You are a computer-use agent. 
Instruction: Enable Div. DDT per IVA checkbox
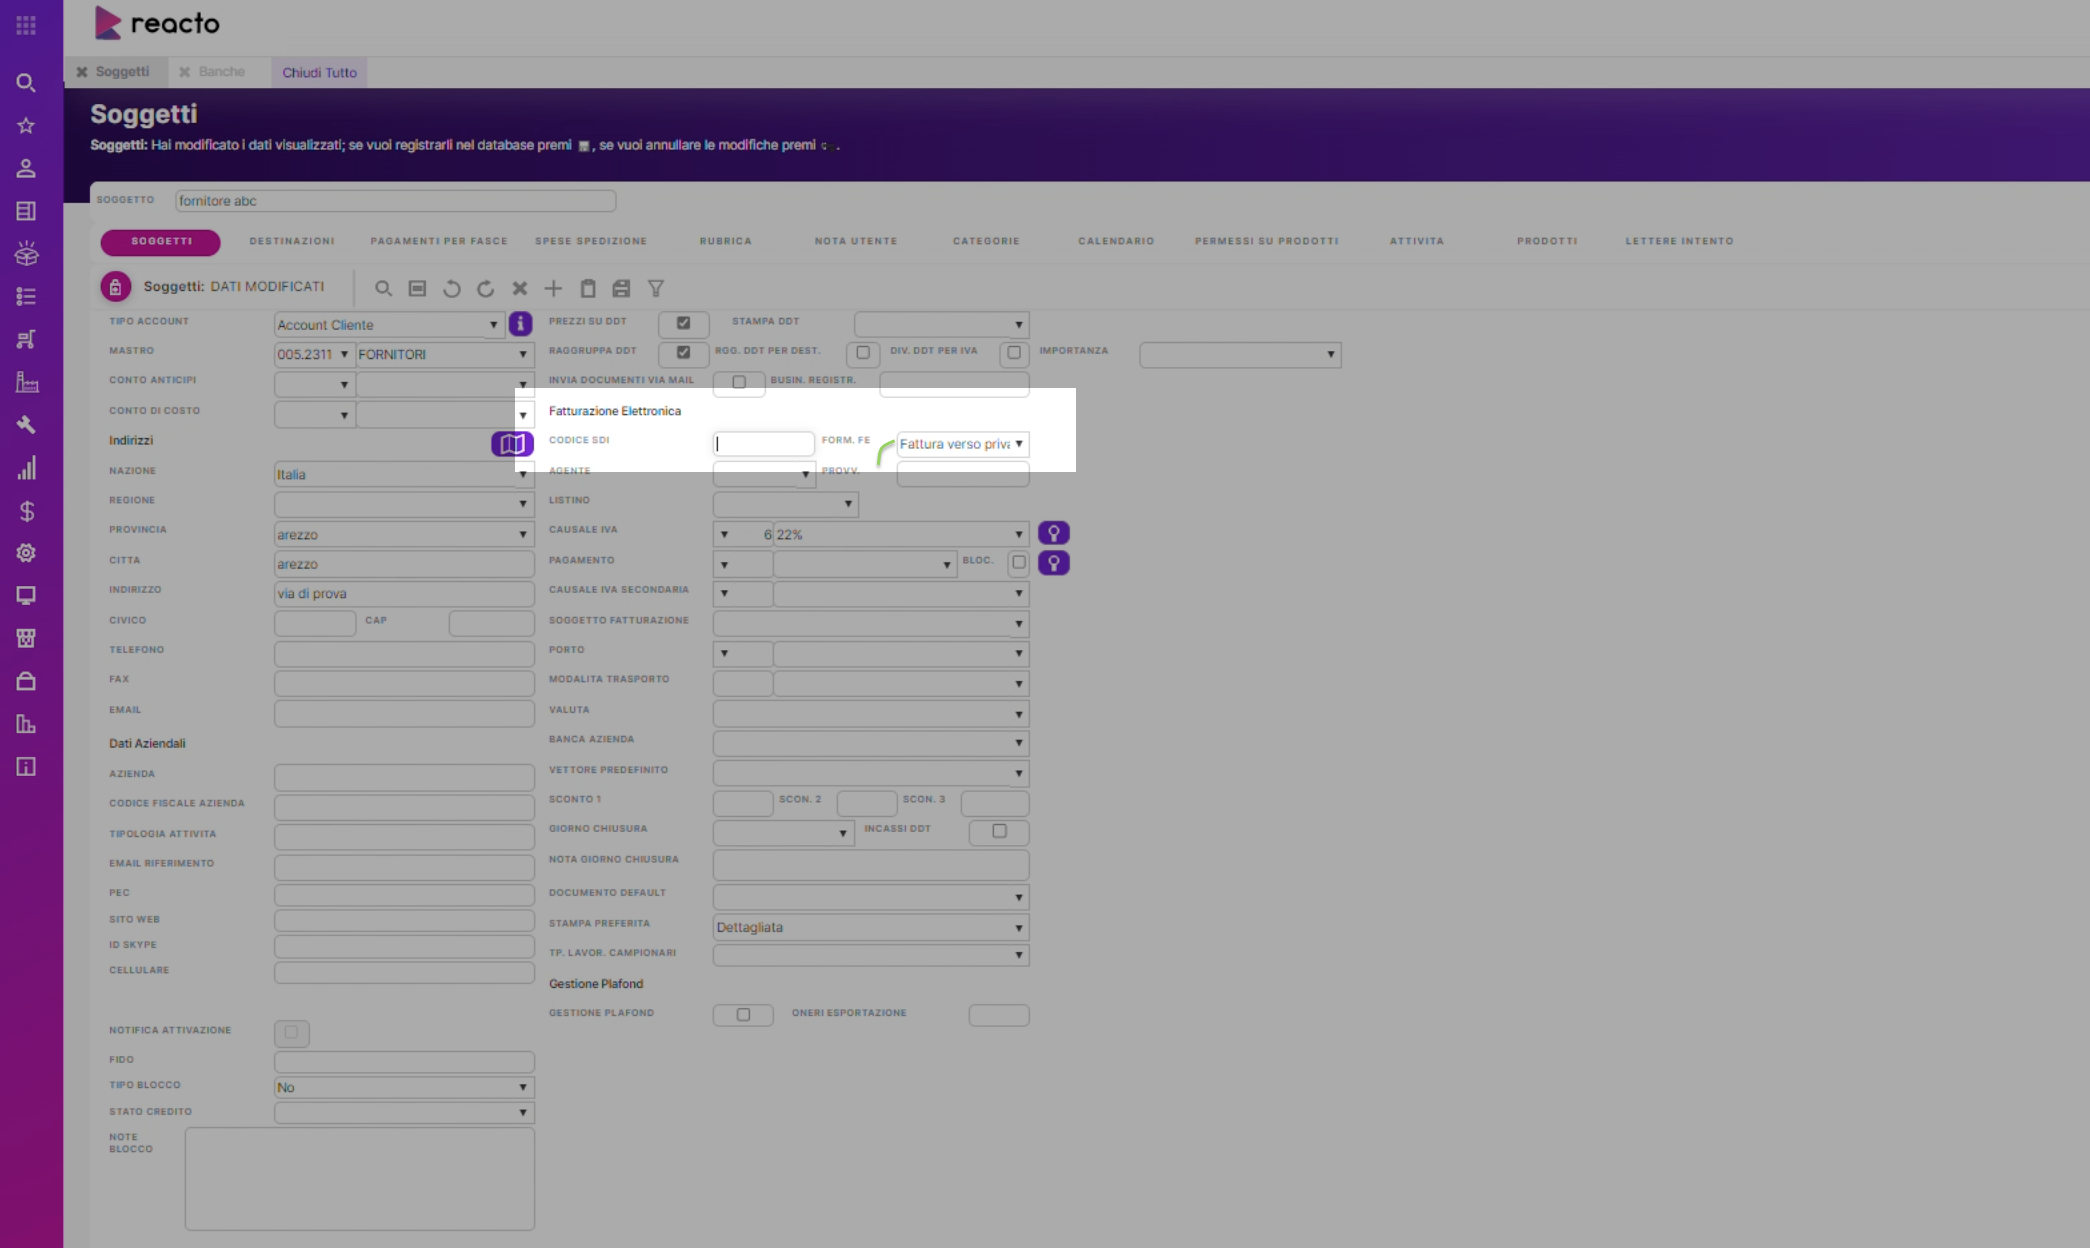(x=1013, y=353)
